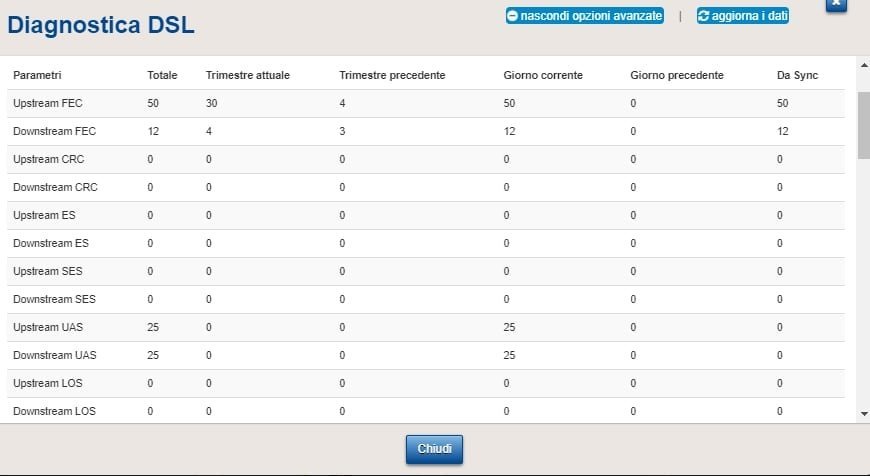Click the scrollbar up arrow
This screenshot has height=476, width=870.
[864, 65]
